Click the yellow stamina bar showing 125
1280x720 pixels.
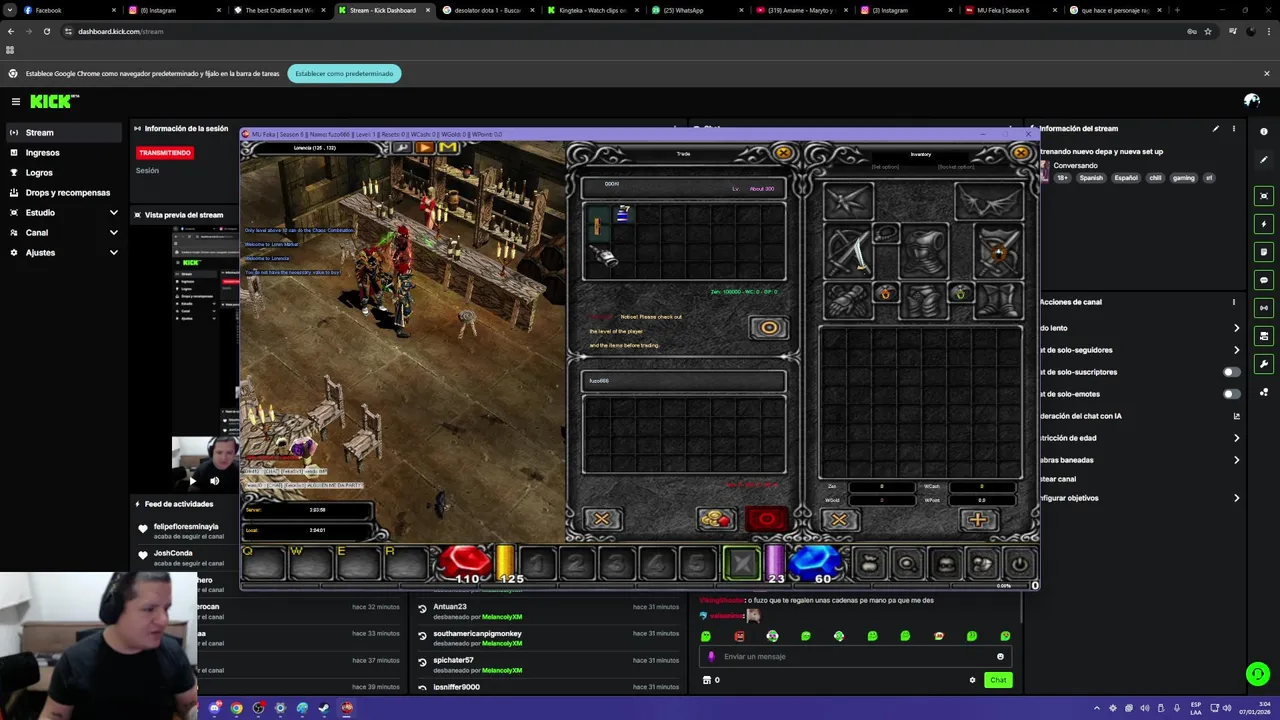505,564
